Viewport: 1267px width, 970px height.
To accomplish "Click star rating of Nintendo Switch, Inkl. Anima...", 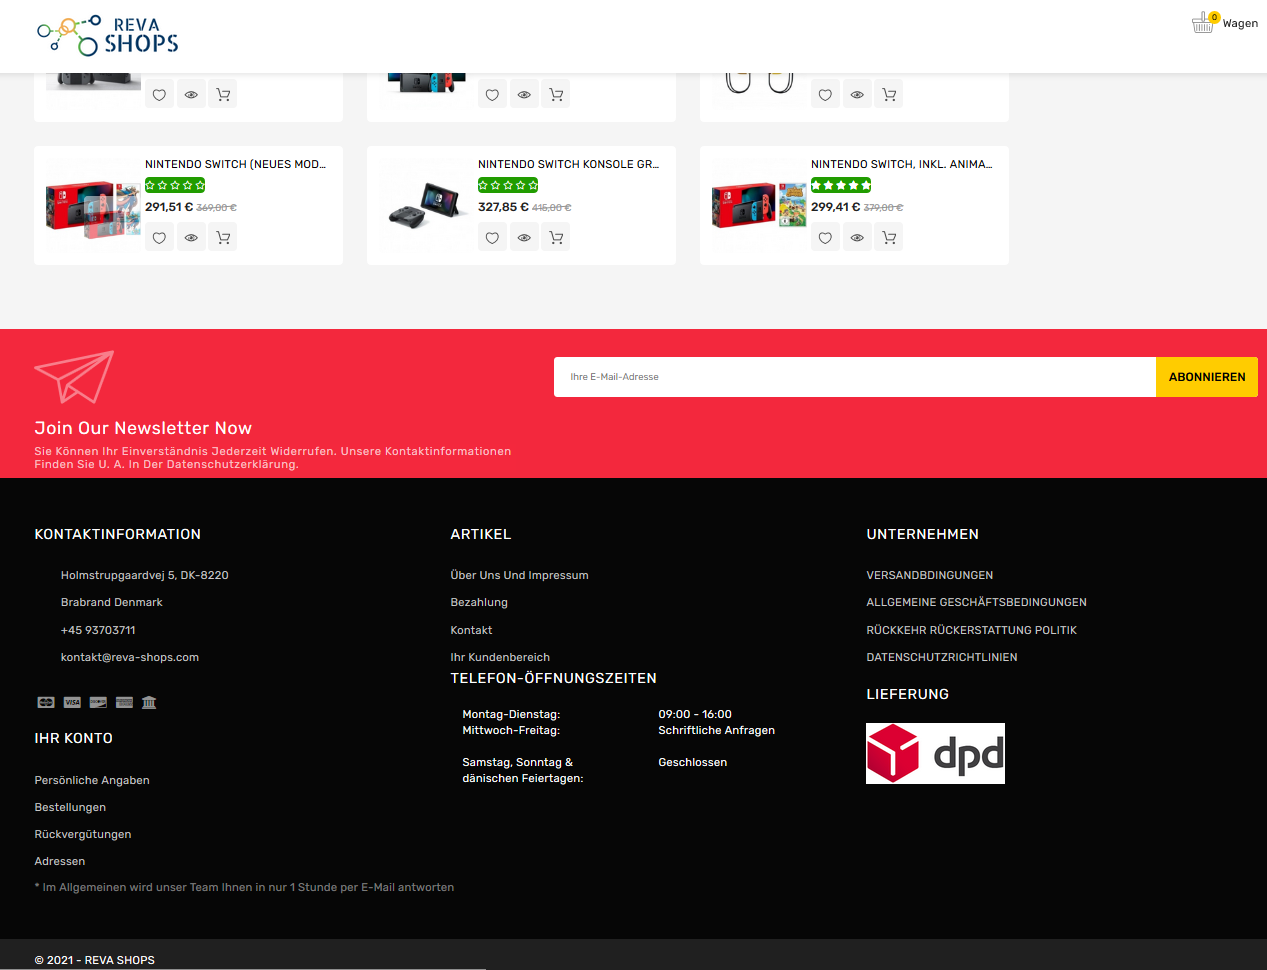I will (841, 185).
